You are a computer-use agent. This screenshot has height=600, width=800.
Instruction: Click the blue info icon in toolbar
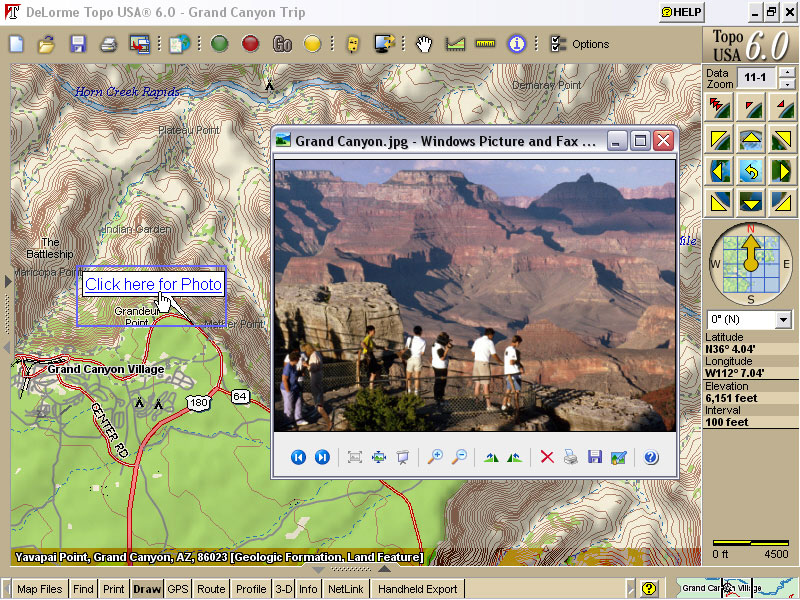(x=516, y=44)
